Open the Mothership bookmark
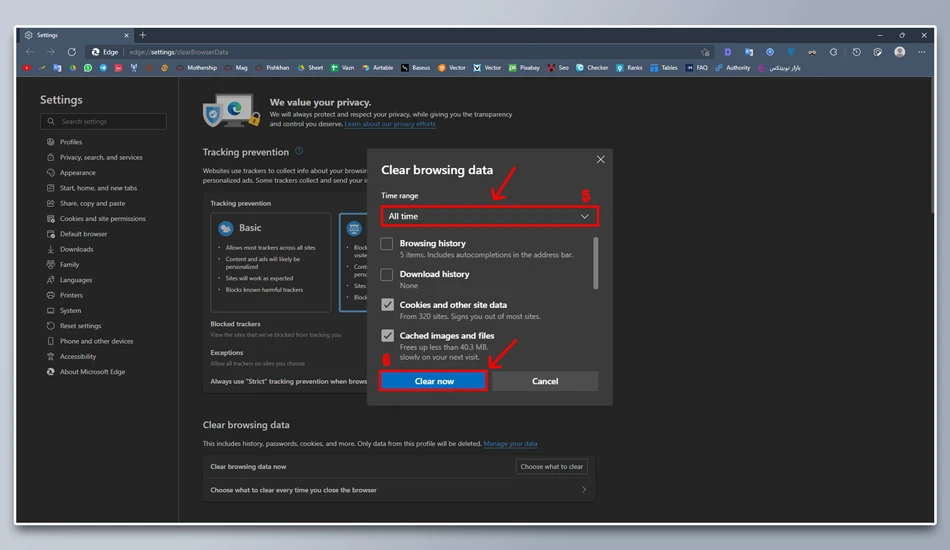The image size is (950, 550). (x=196, y=68)
